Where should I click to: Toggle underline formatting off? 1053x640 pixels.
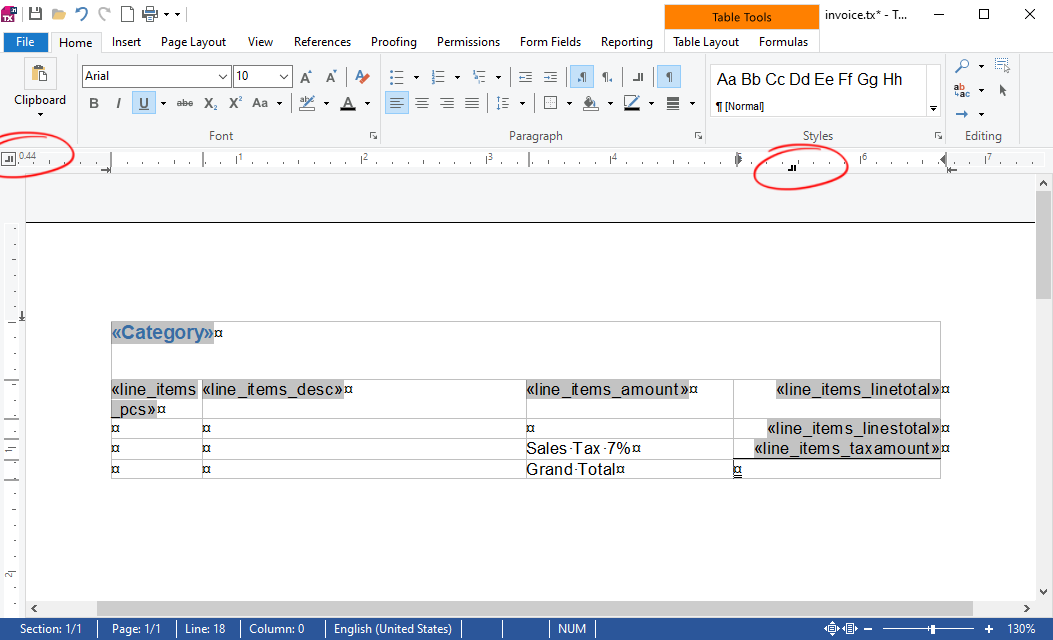point(143,103)
